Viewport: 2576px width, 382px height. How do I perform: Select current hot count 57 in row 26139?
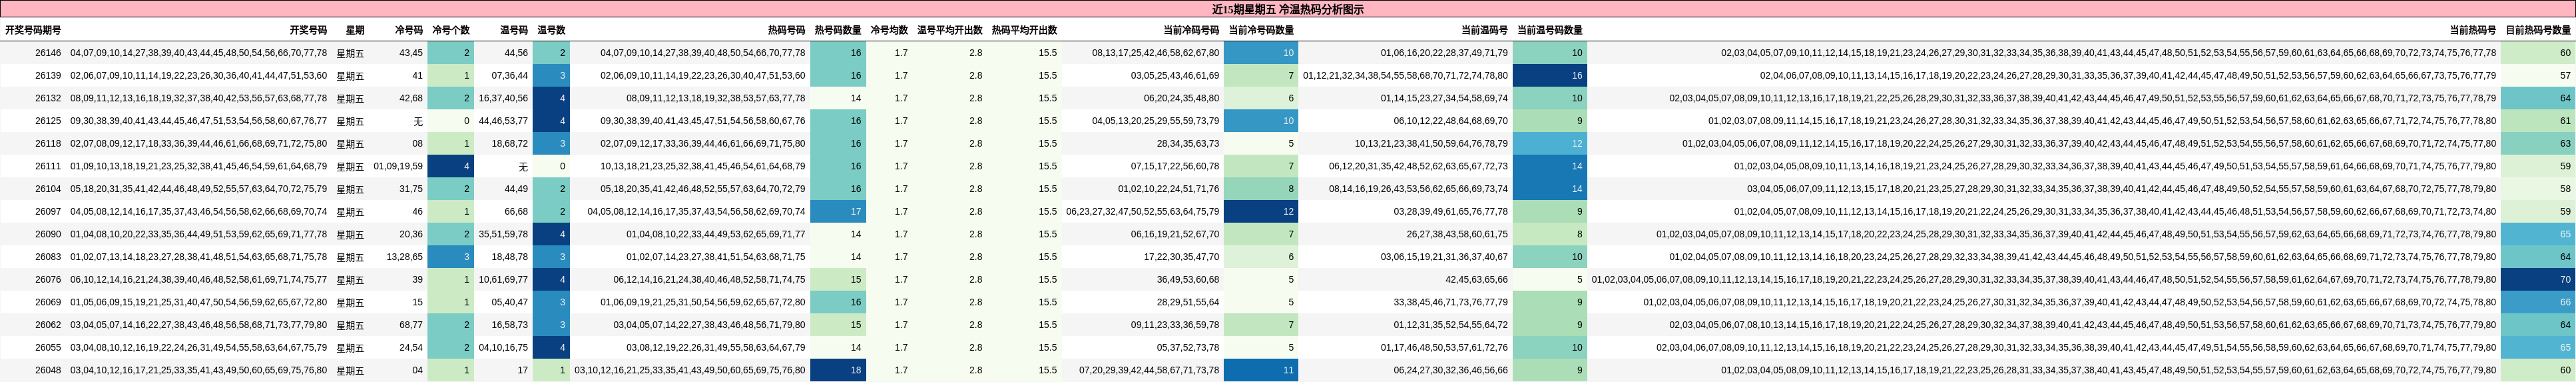click(x=2538, y=76)
